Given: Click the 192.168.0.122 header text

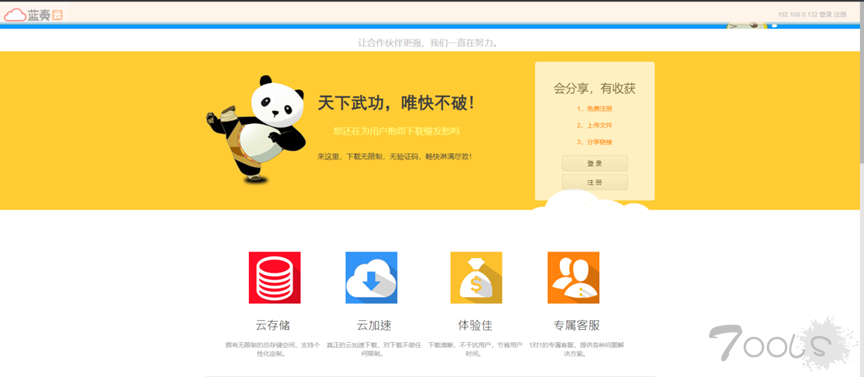Looking at the screenshot, I should (x=797, y=14).
